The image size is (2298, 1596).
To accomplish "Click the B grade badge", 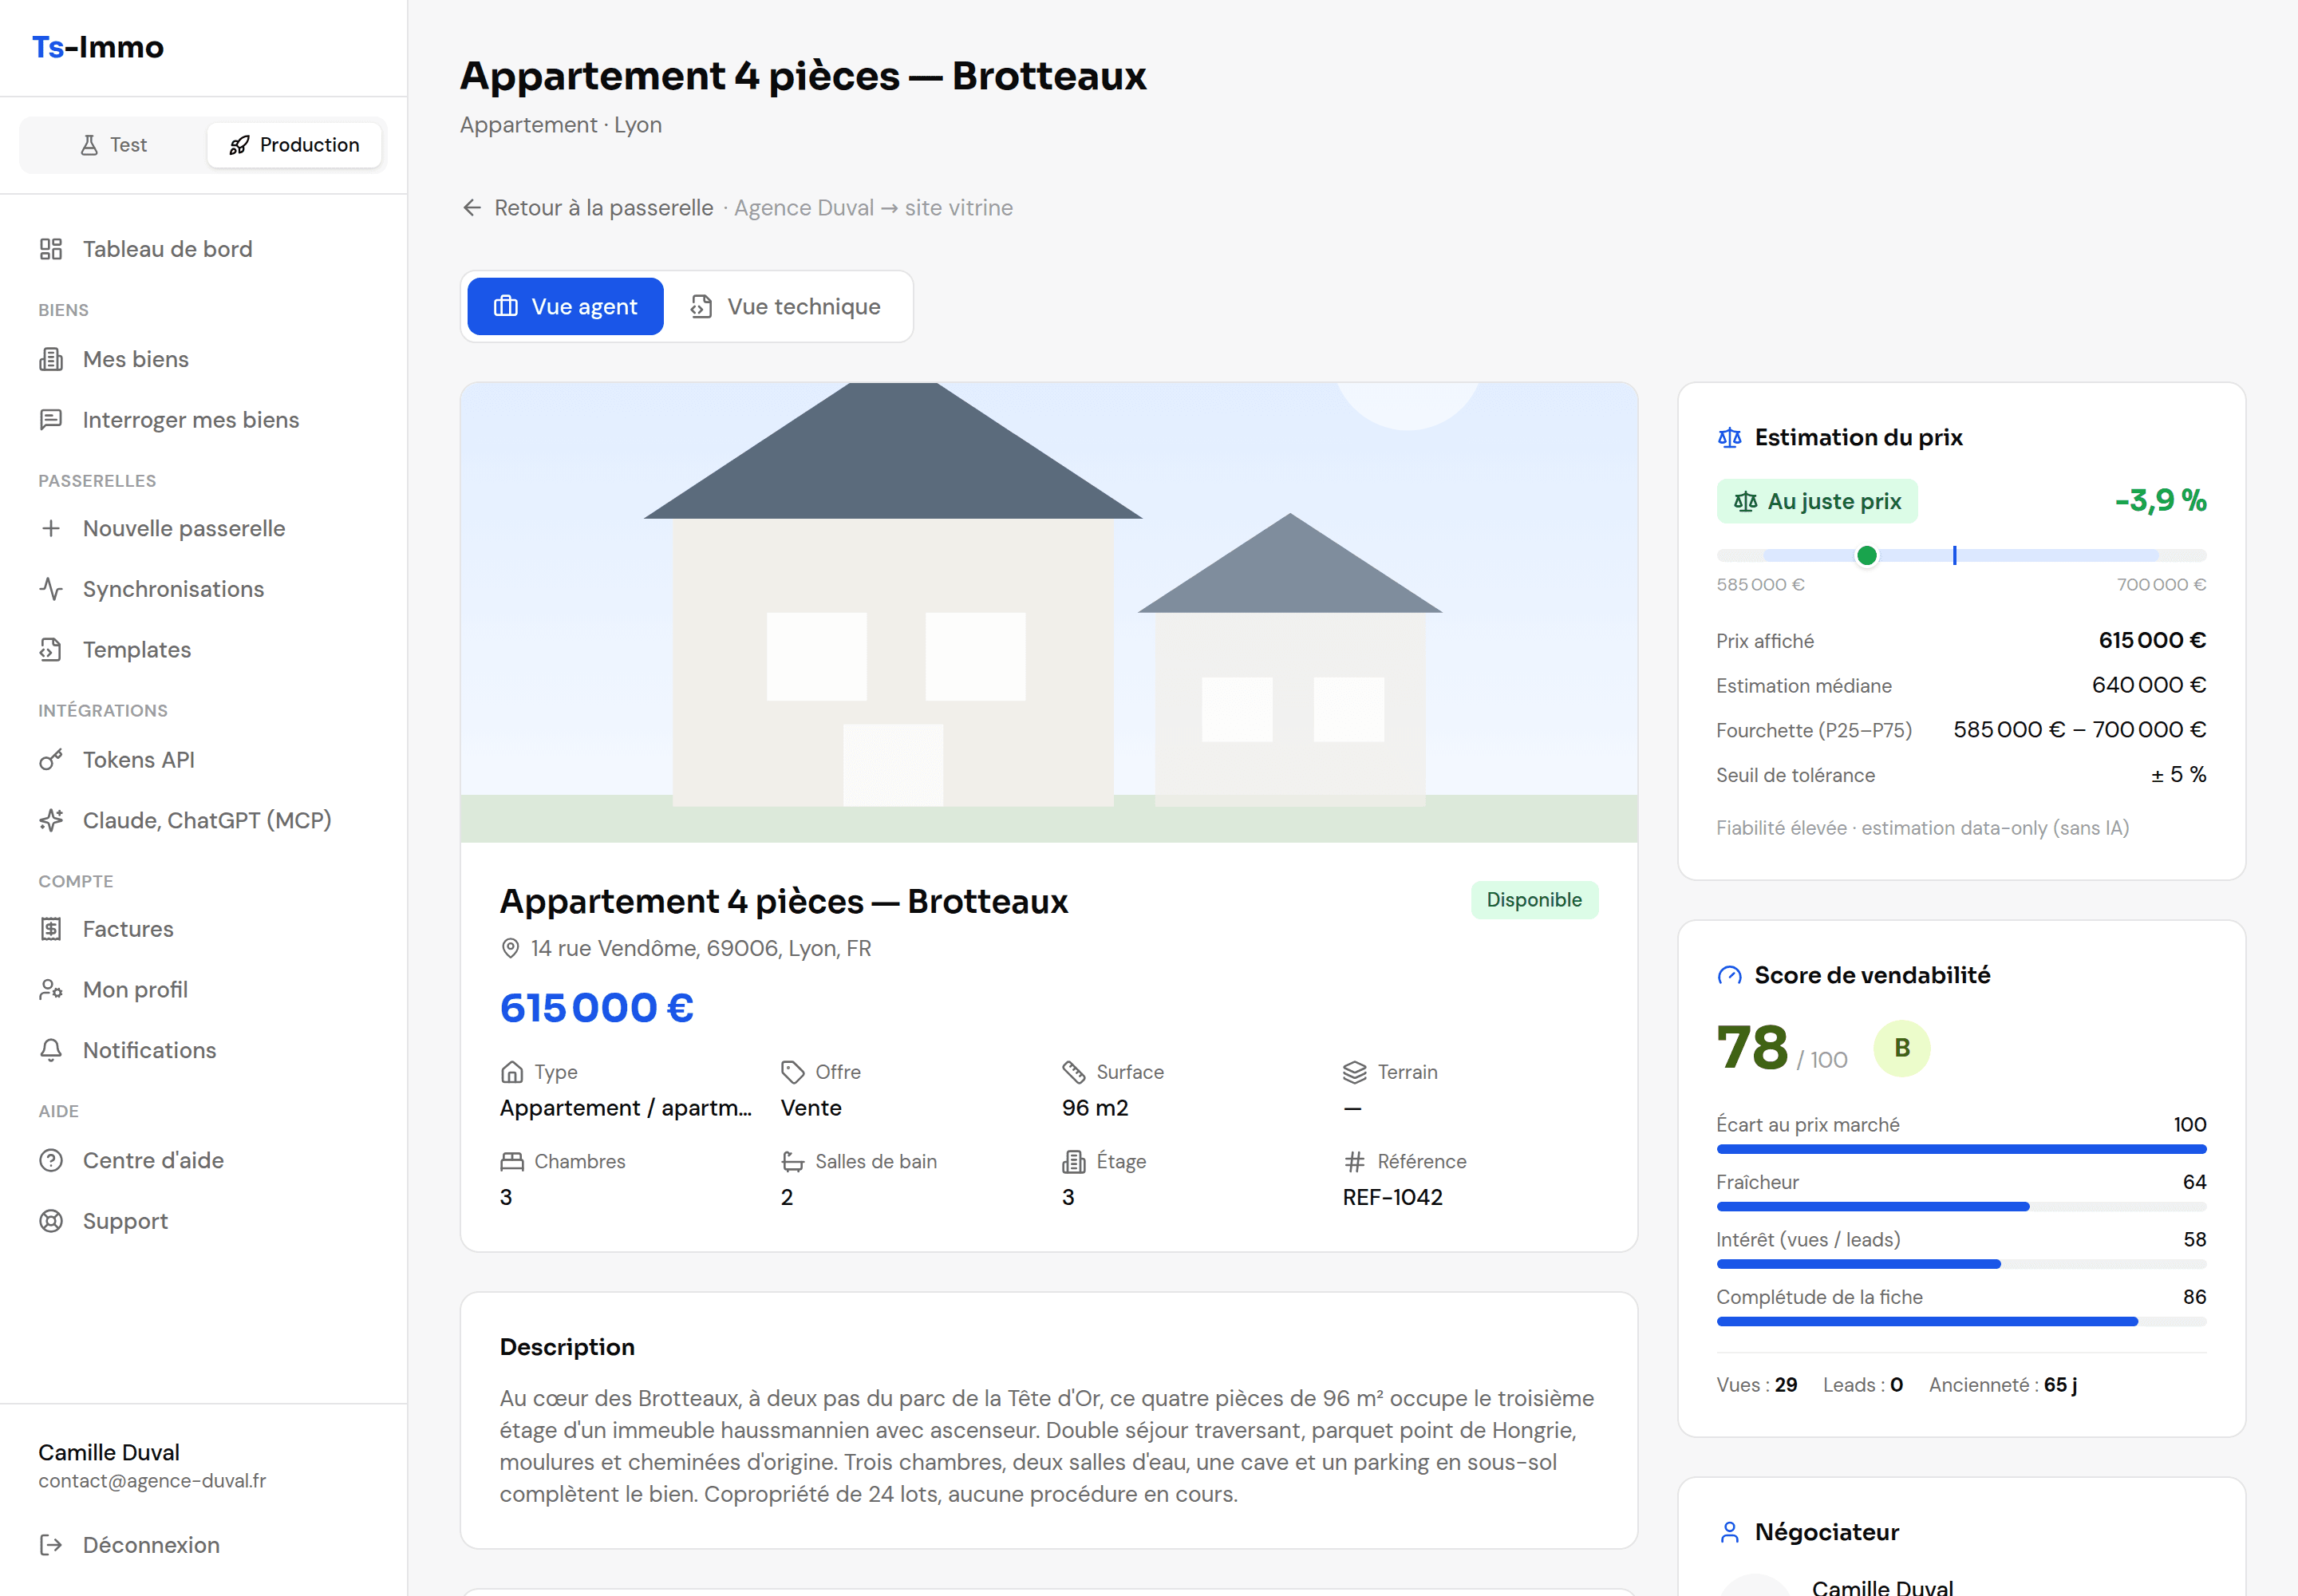I will tap(1901, 1048).
